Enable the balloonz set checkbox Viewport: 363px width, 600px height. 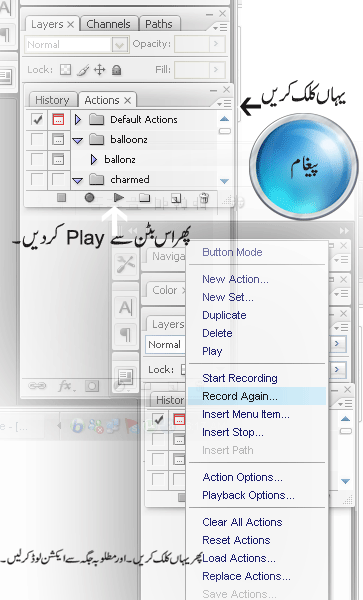(37, 139)
